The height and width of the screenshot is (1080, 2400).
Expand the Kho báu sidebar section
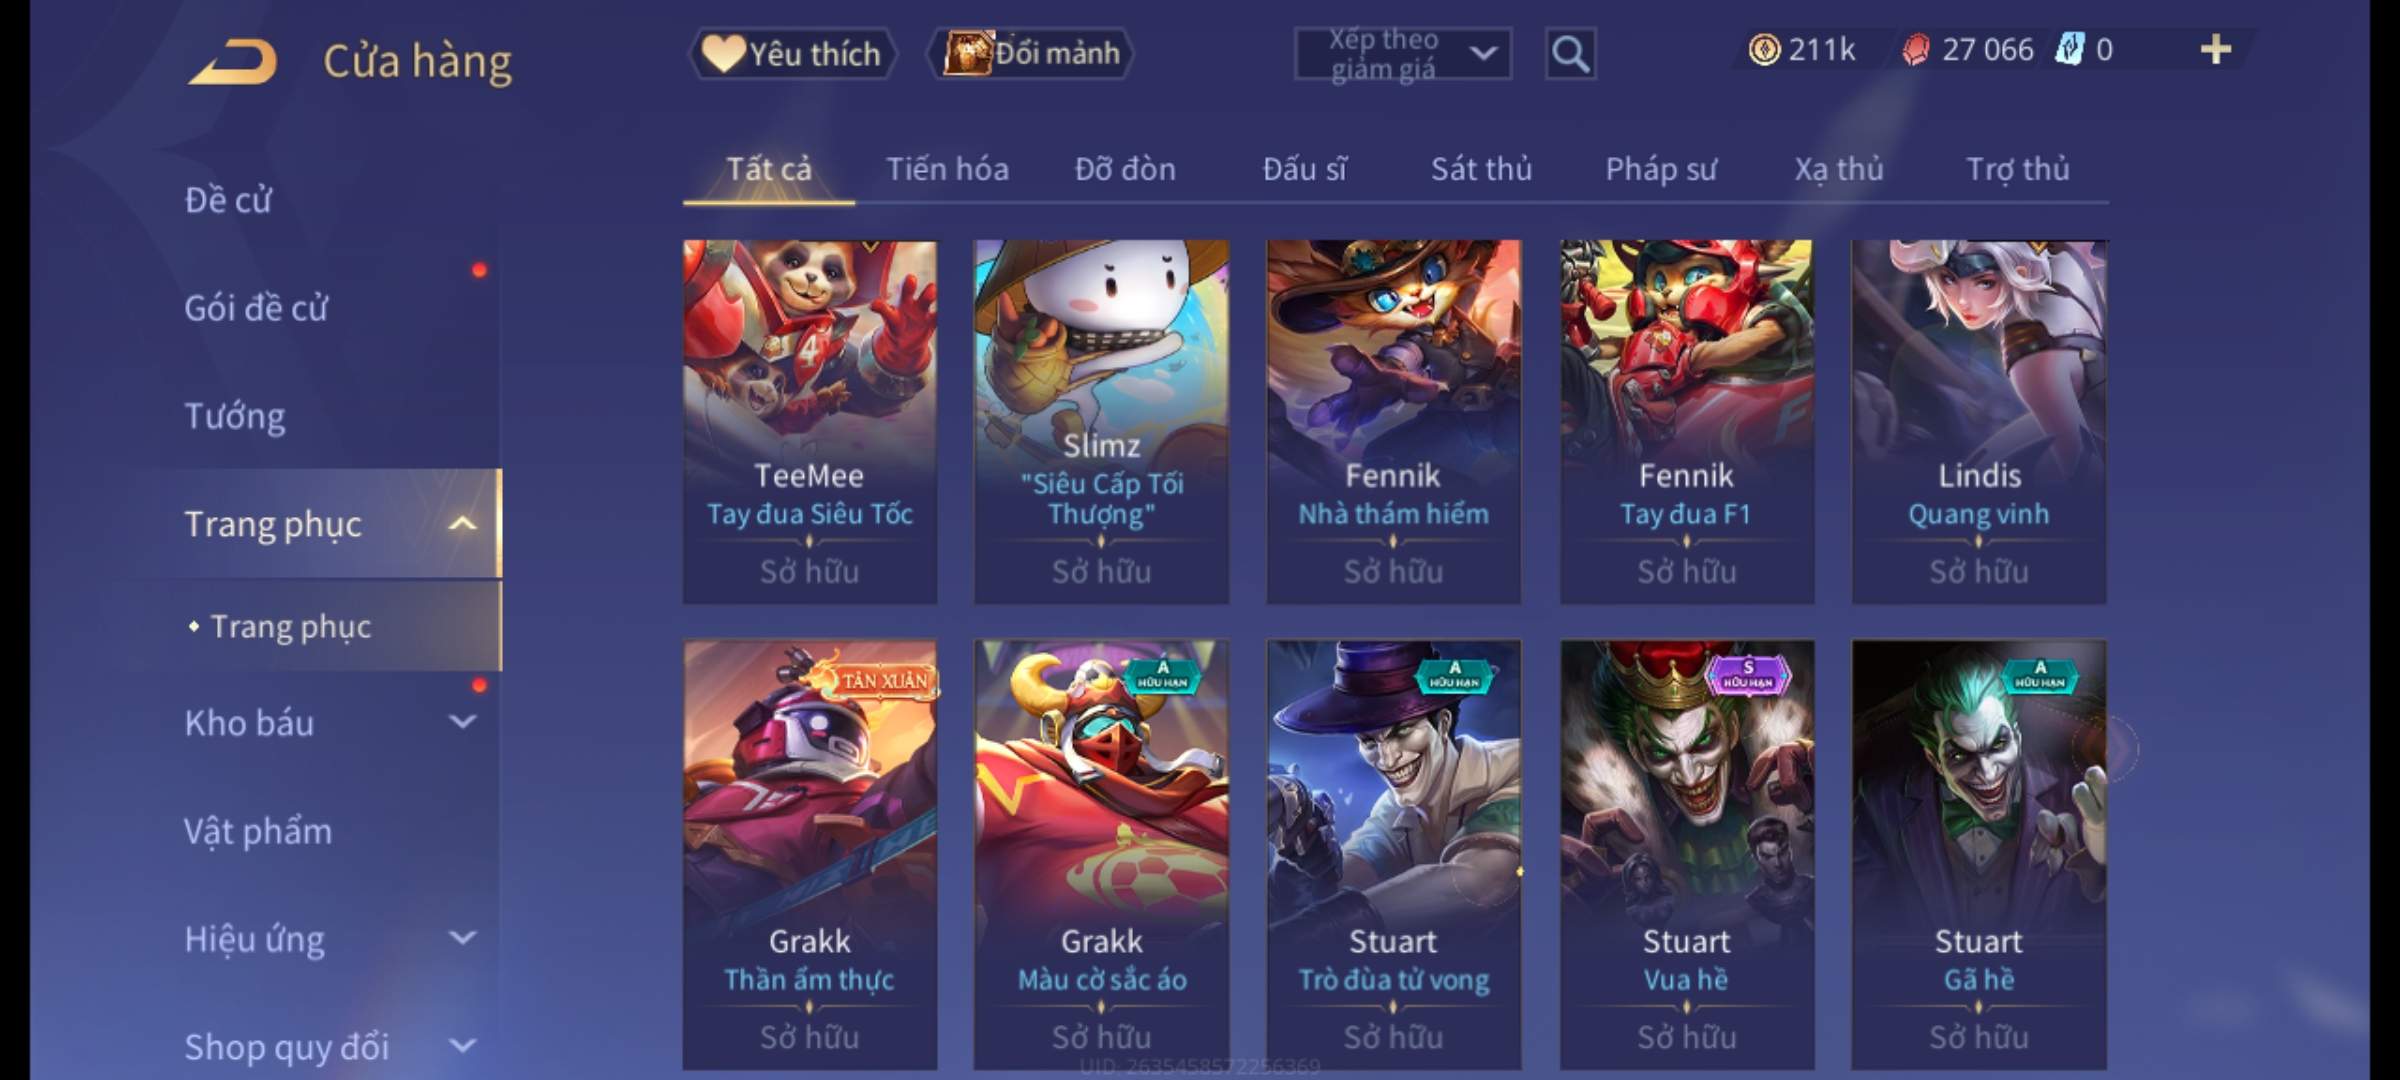pyautogui.click(x=462, y=722)
